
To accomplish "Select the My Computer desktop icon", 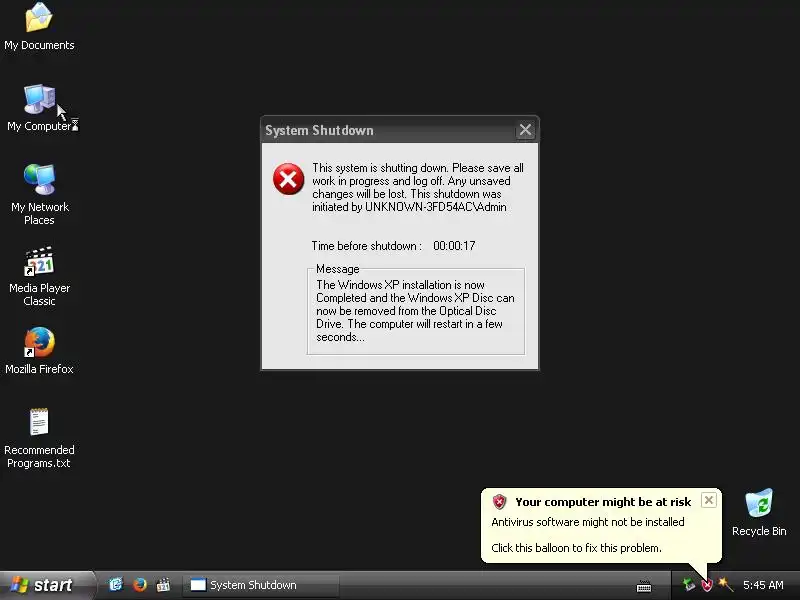I will [x=39, y=108].
